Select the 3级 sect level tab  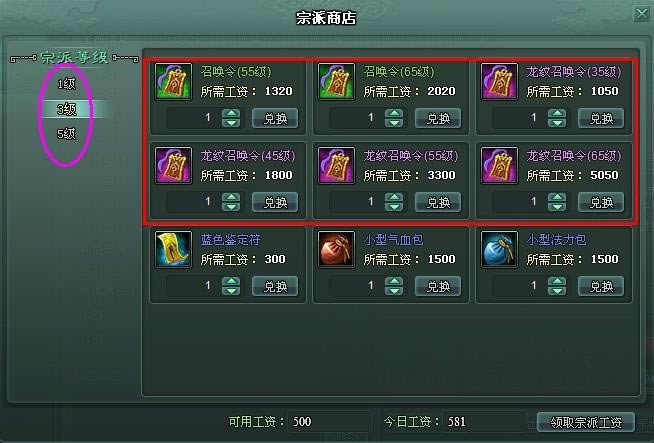click(66, 109)
